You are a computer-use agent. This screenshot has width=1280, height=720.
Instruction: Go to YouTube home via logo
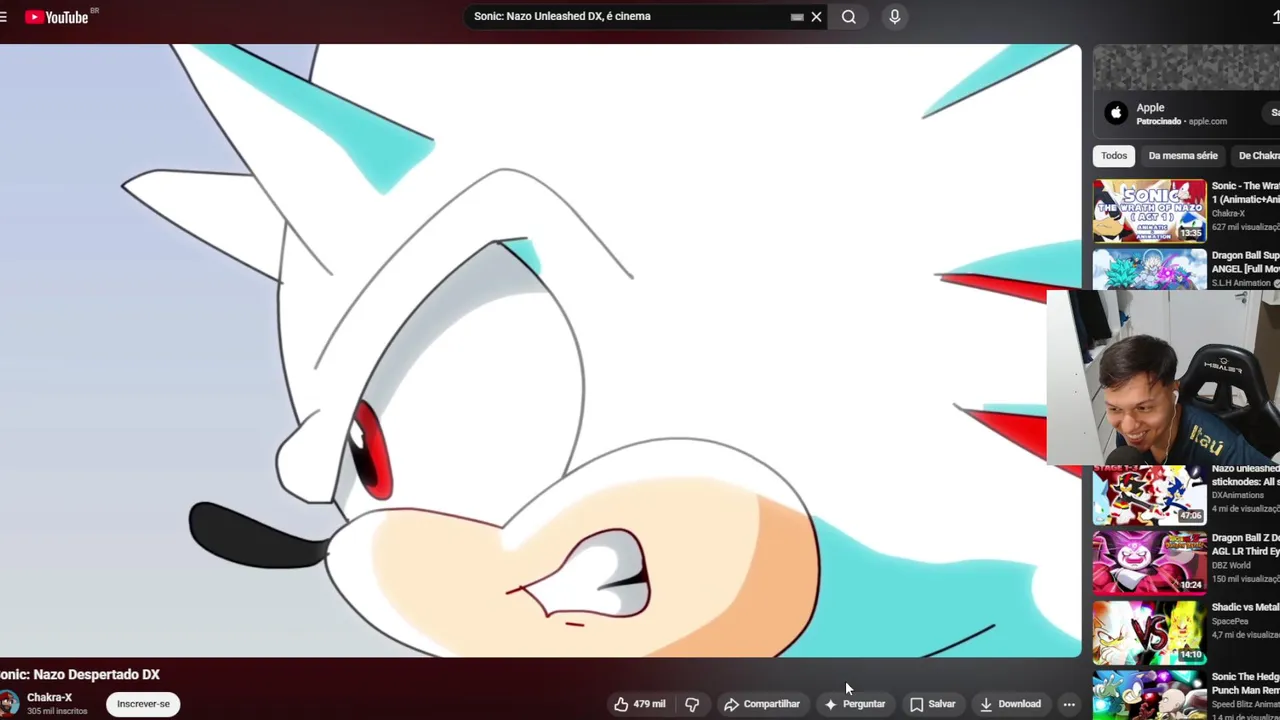[x=57, y=17]
